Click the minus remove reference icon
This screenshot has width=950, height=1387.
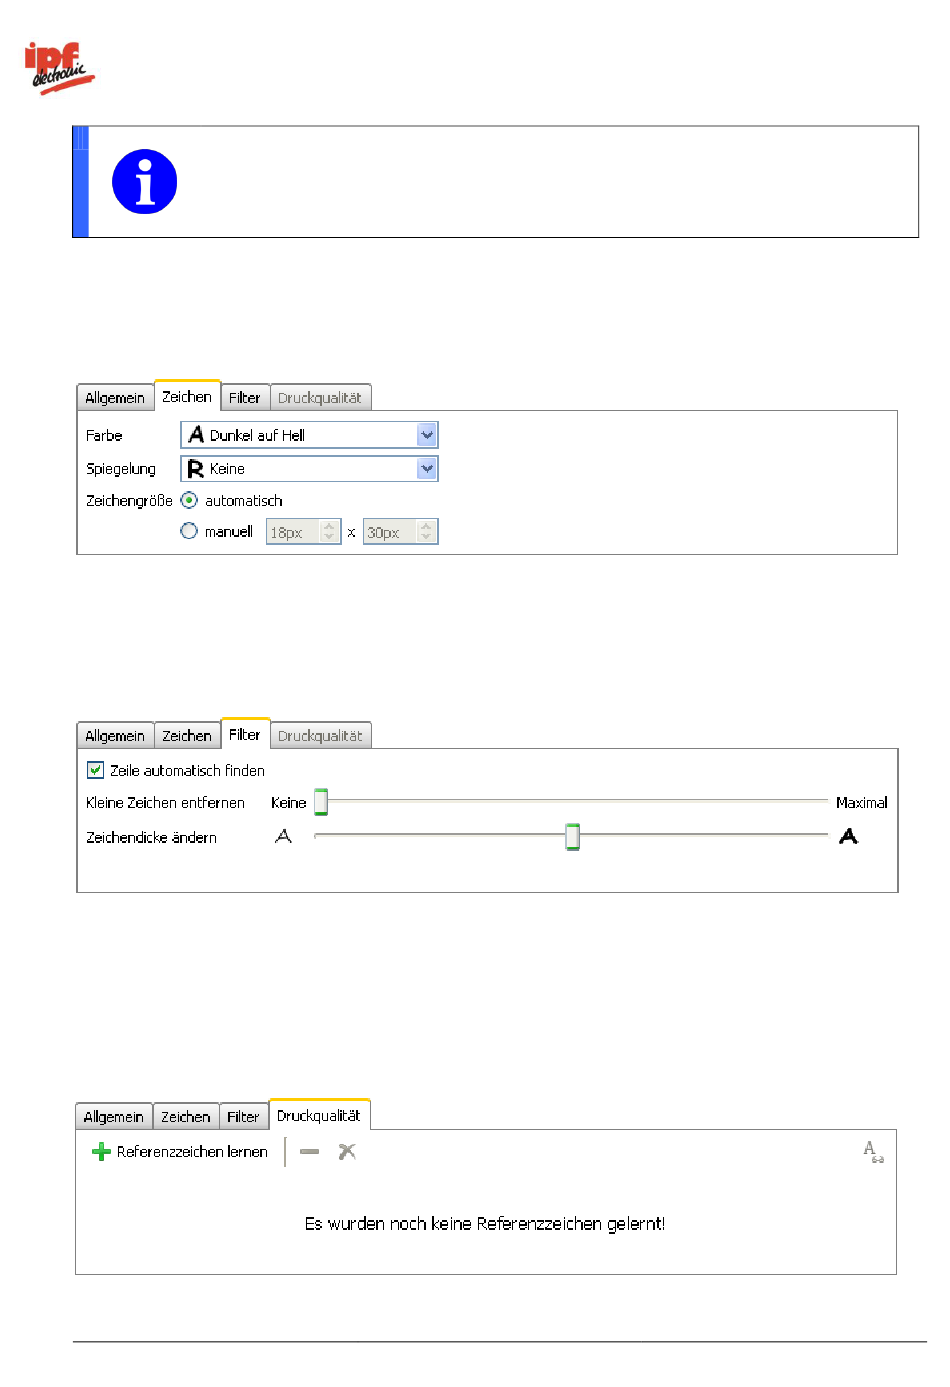coord(310,1152)
